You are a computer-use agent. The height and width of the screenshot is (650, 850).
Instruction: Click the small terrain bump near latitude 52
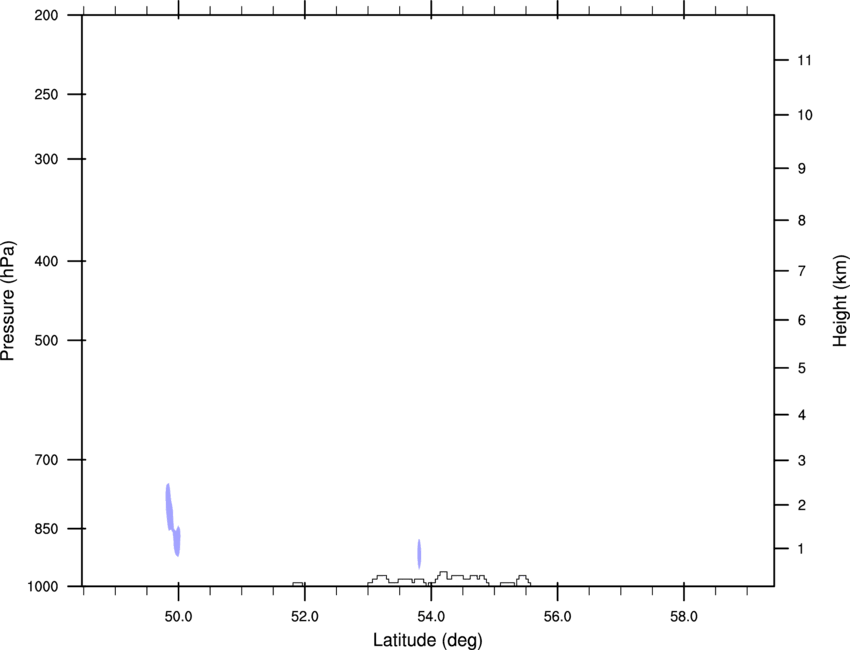click(x=298, y=584)
